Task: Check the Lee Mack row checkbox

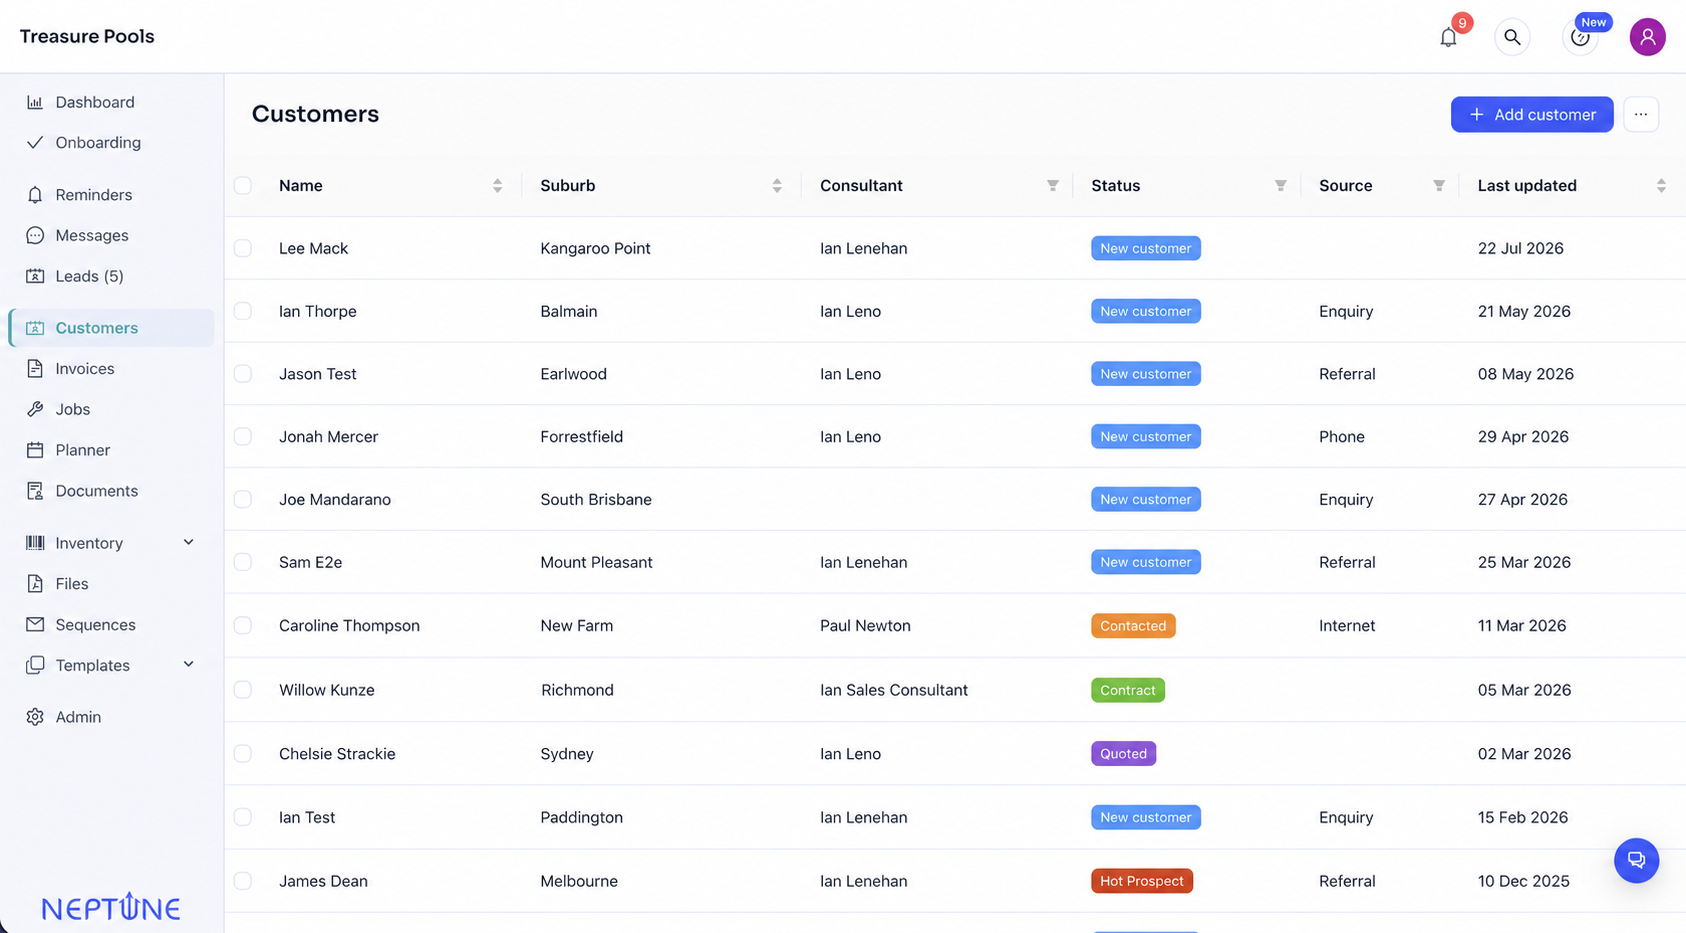Action: point(243,248)
